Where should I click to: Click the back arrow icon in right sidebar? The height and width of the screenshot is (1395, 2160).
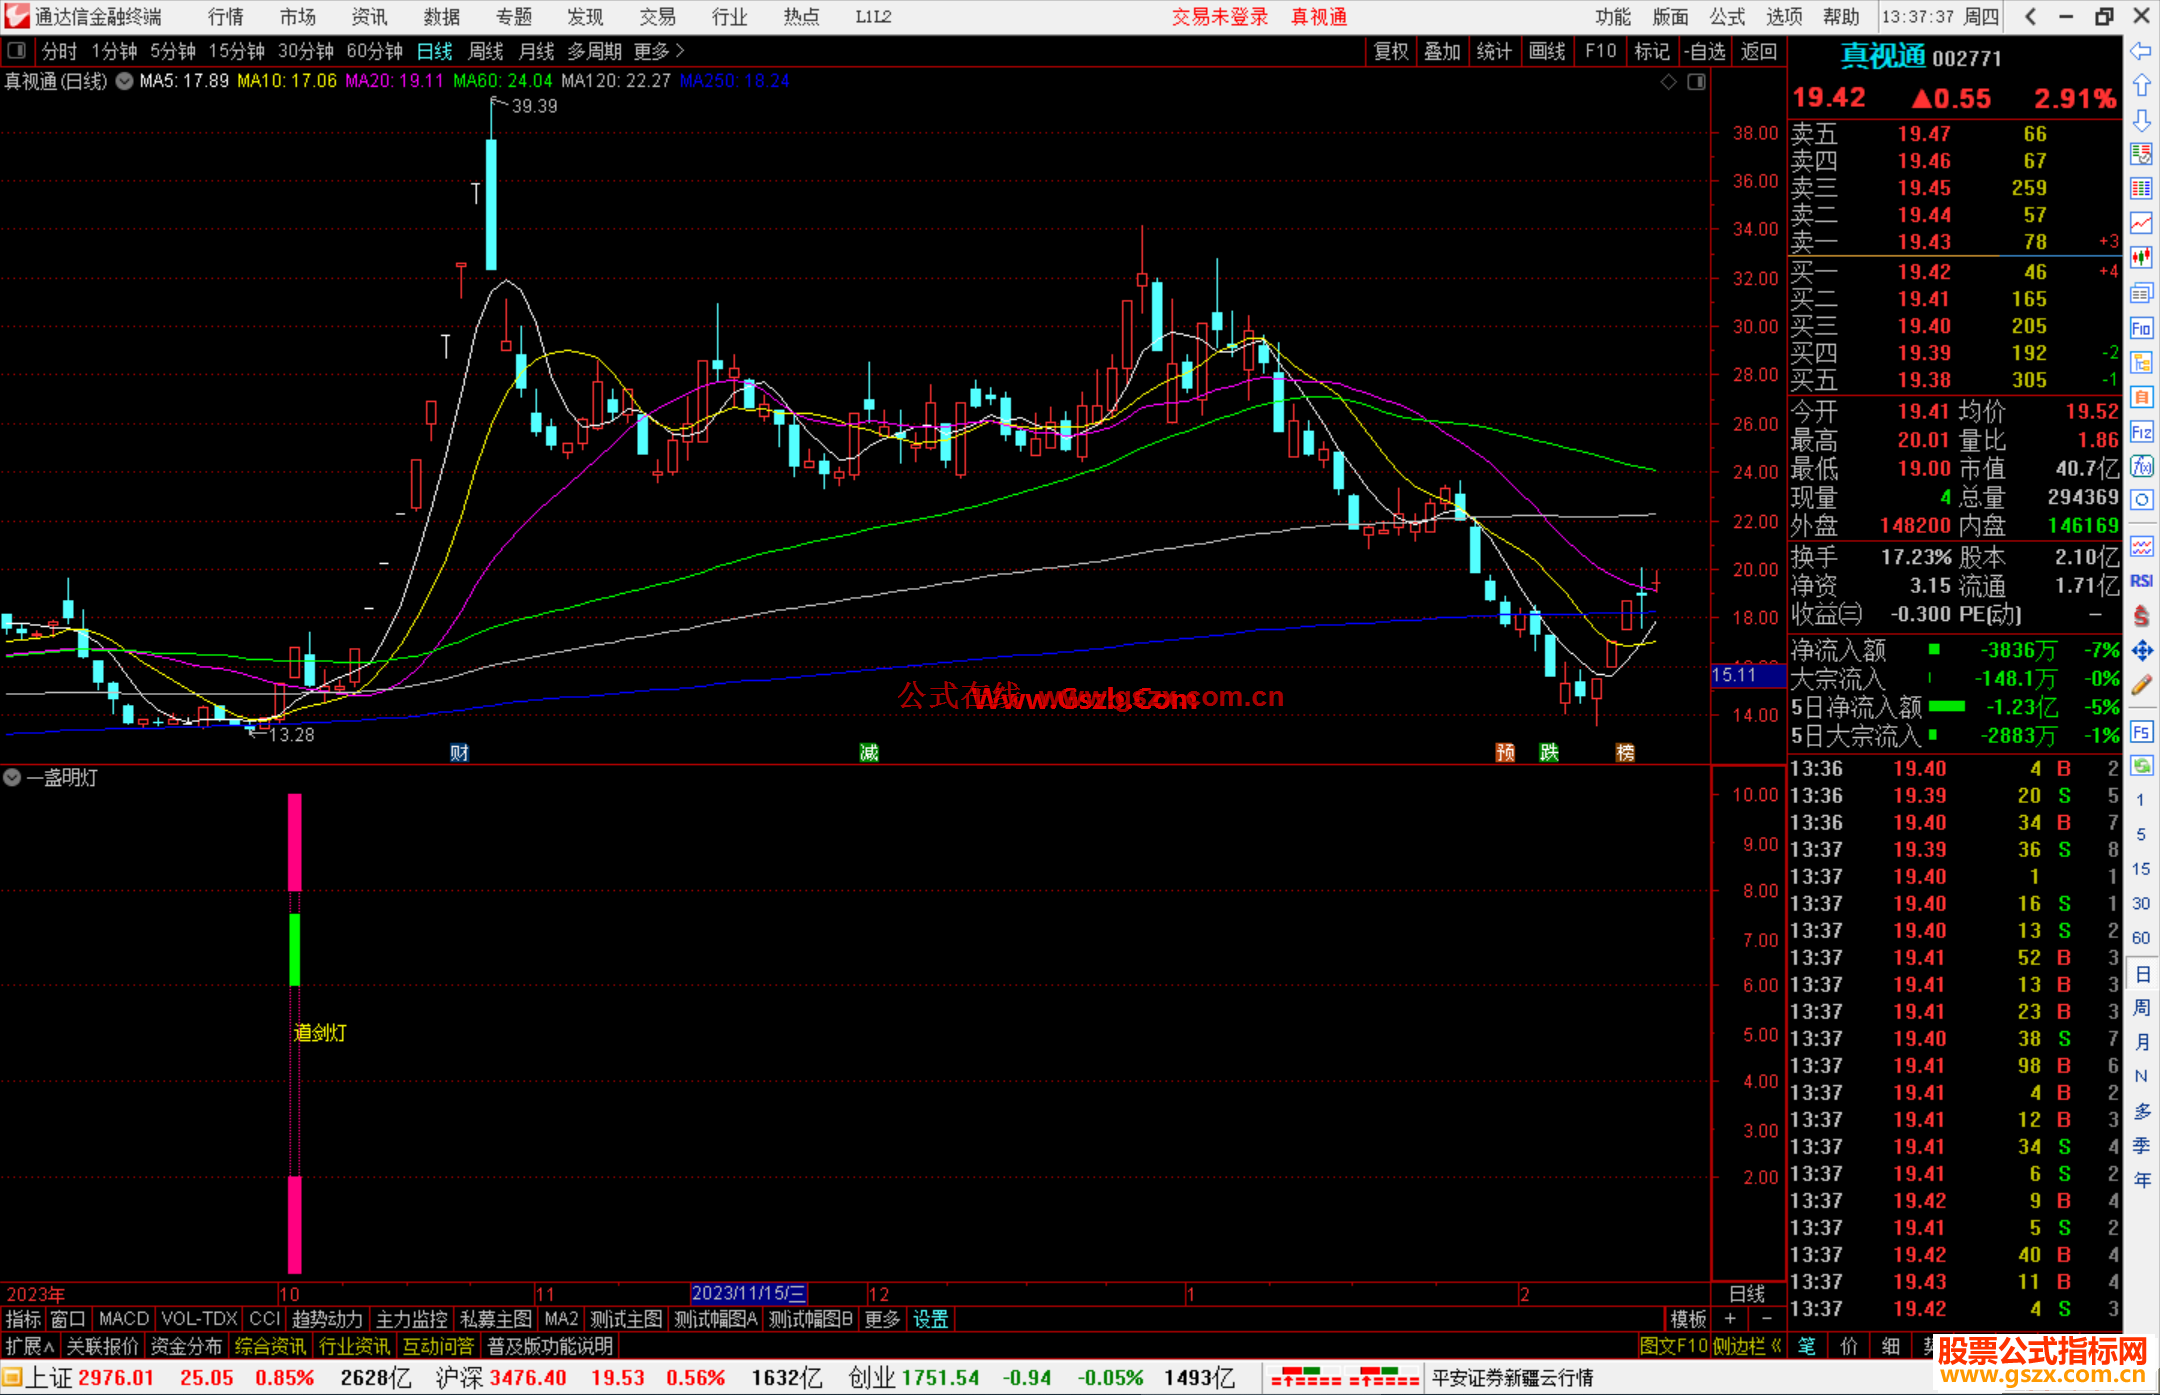tap(2141, 51)
